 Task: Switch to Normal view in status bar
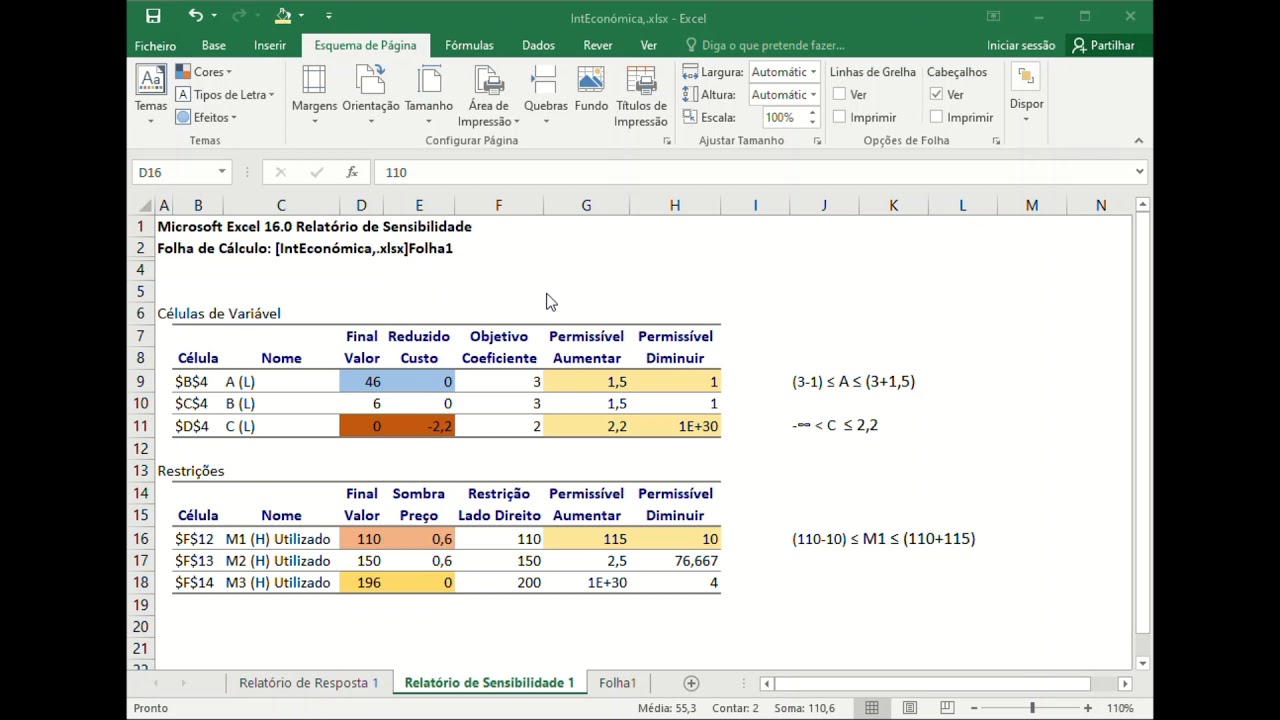coord(872,708)
